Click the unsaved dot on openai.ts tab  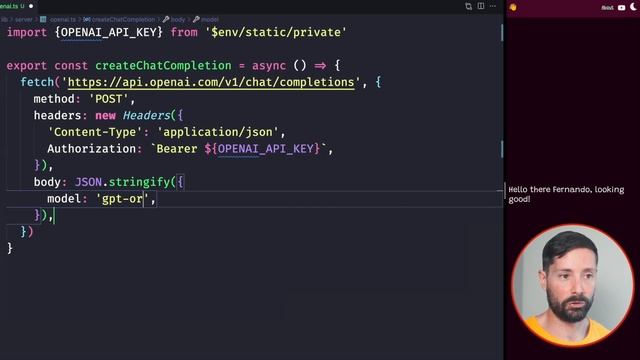(x=31, y=6)
